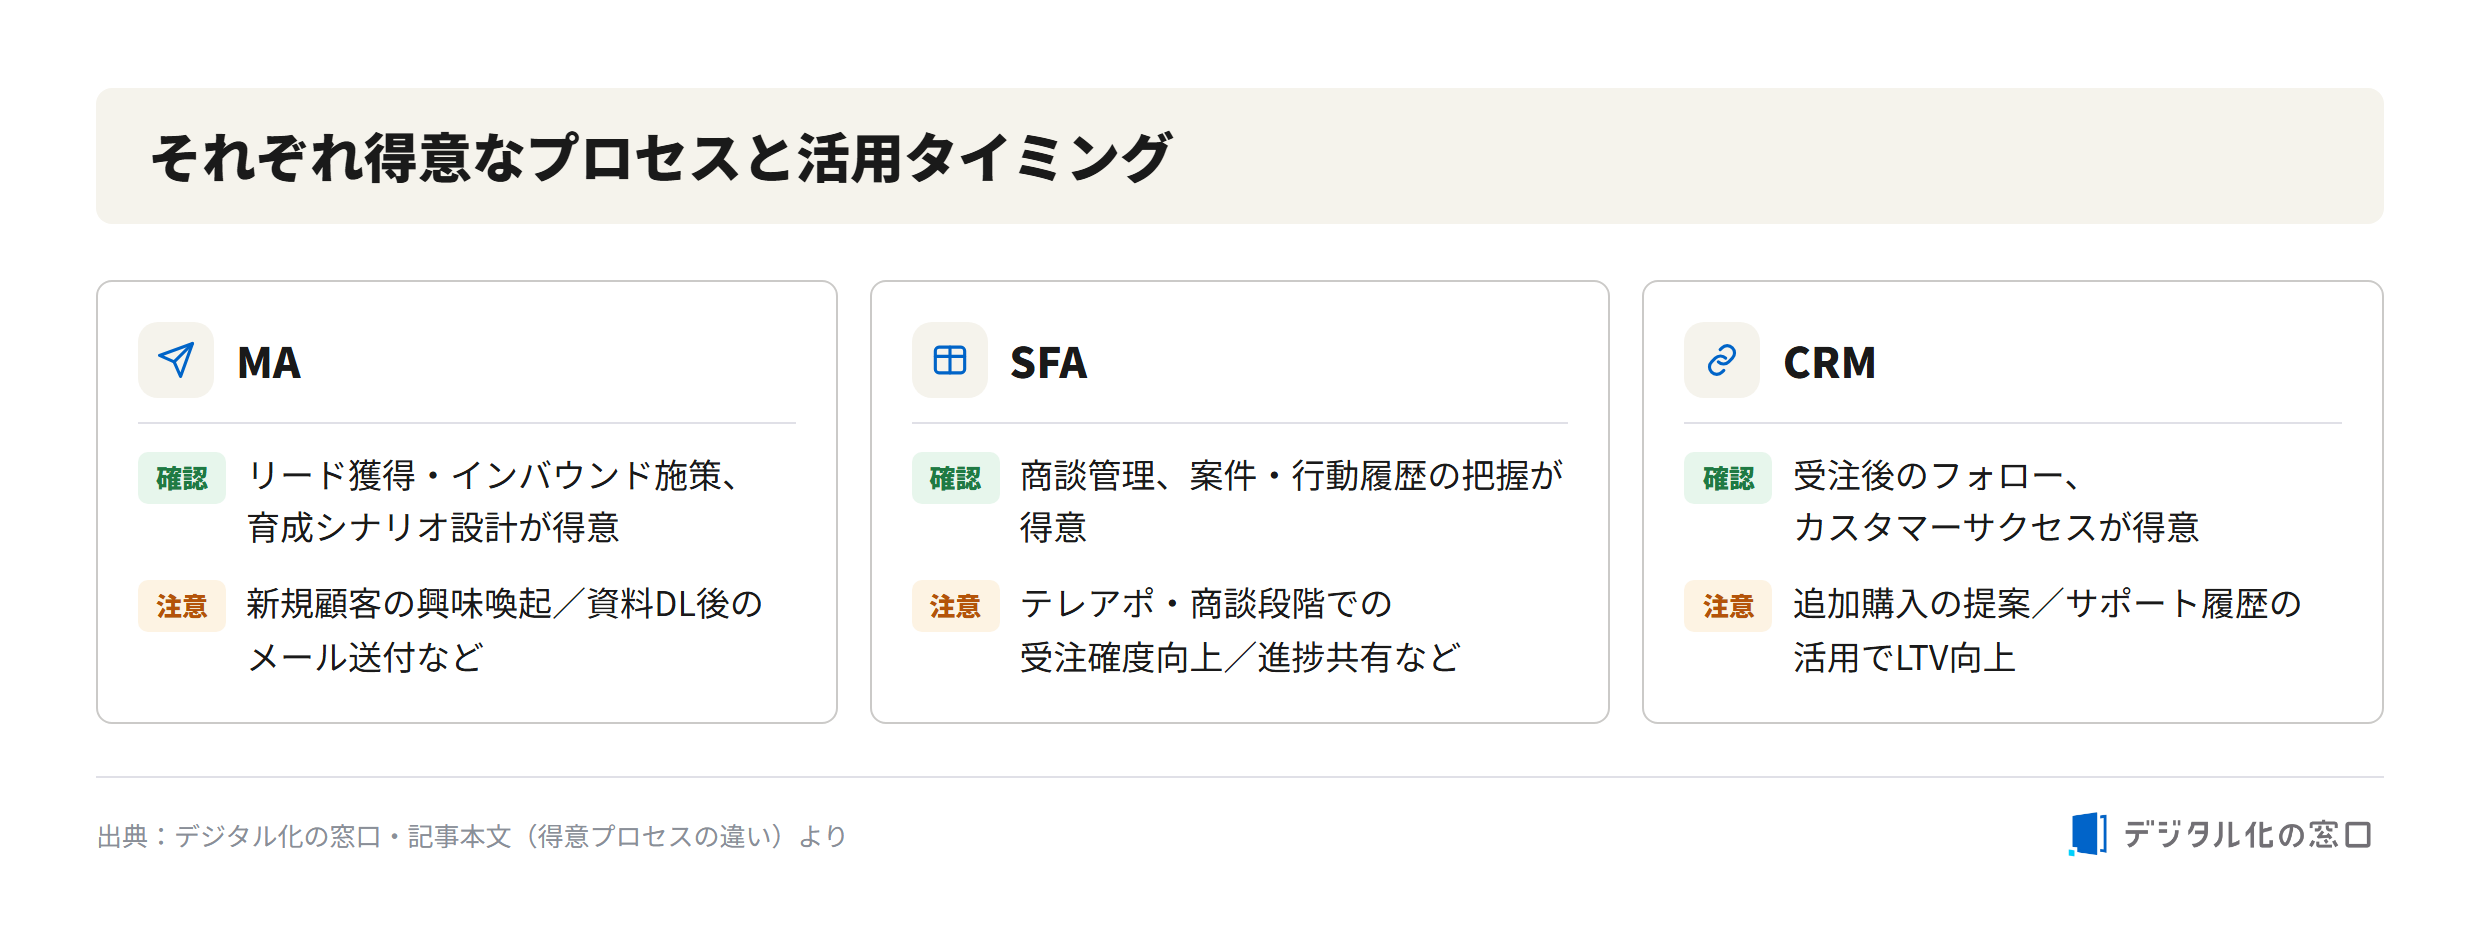Click the title それぞれ得意なプロセスと活用タイミング
2480x950 pixels.
(661, 157)
